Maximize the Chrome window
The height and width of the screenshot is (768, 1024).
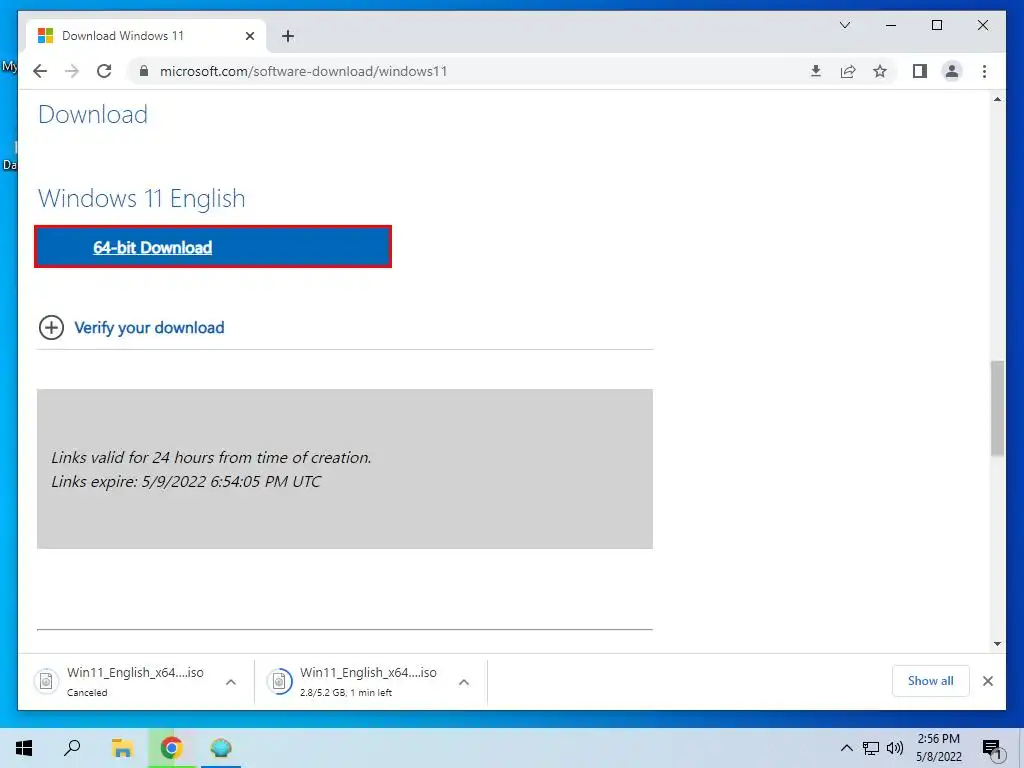coord(936,25)
